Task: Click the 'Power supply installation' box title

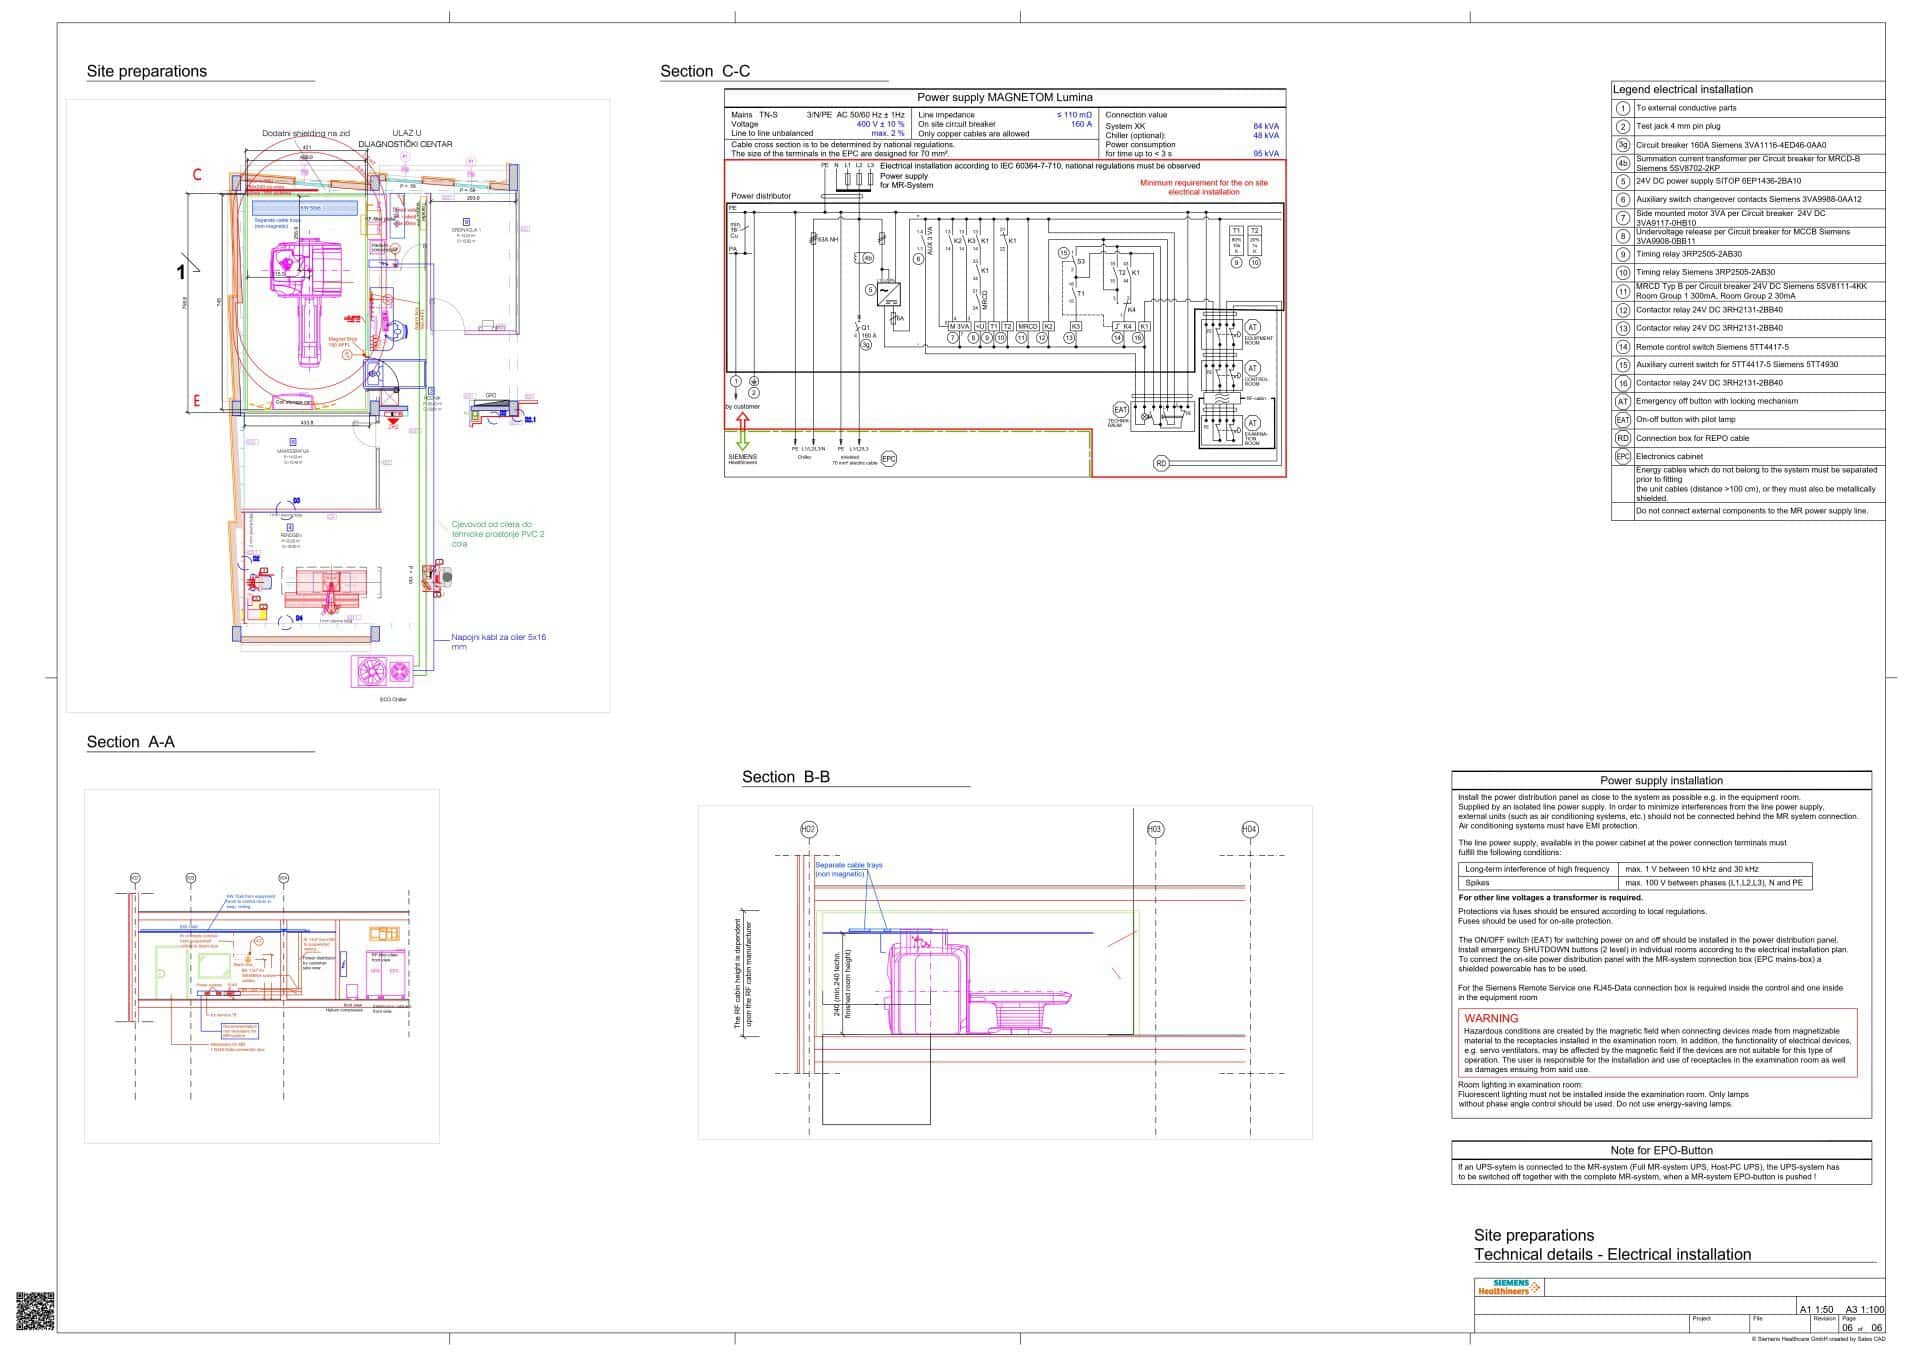Action: (x=1662, y=781)
